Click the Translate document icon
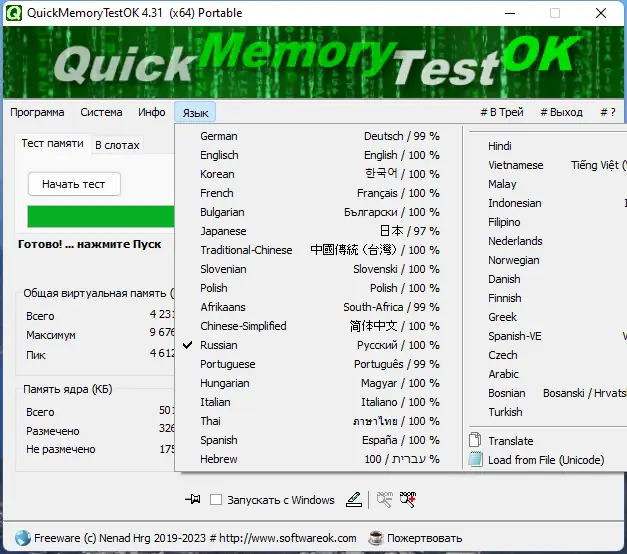This screenshot has width=627, height=554. [x=475, y=440]
